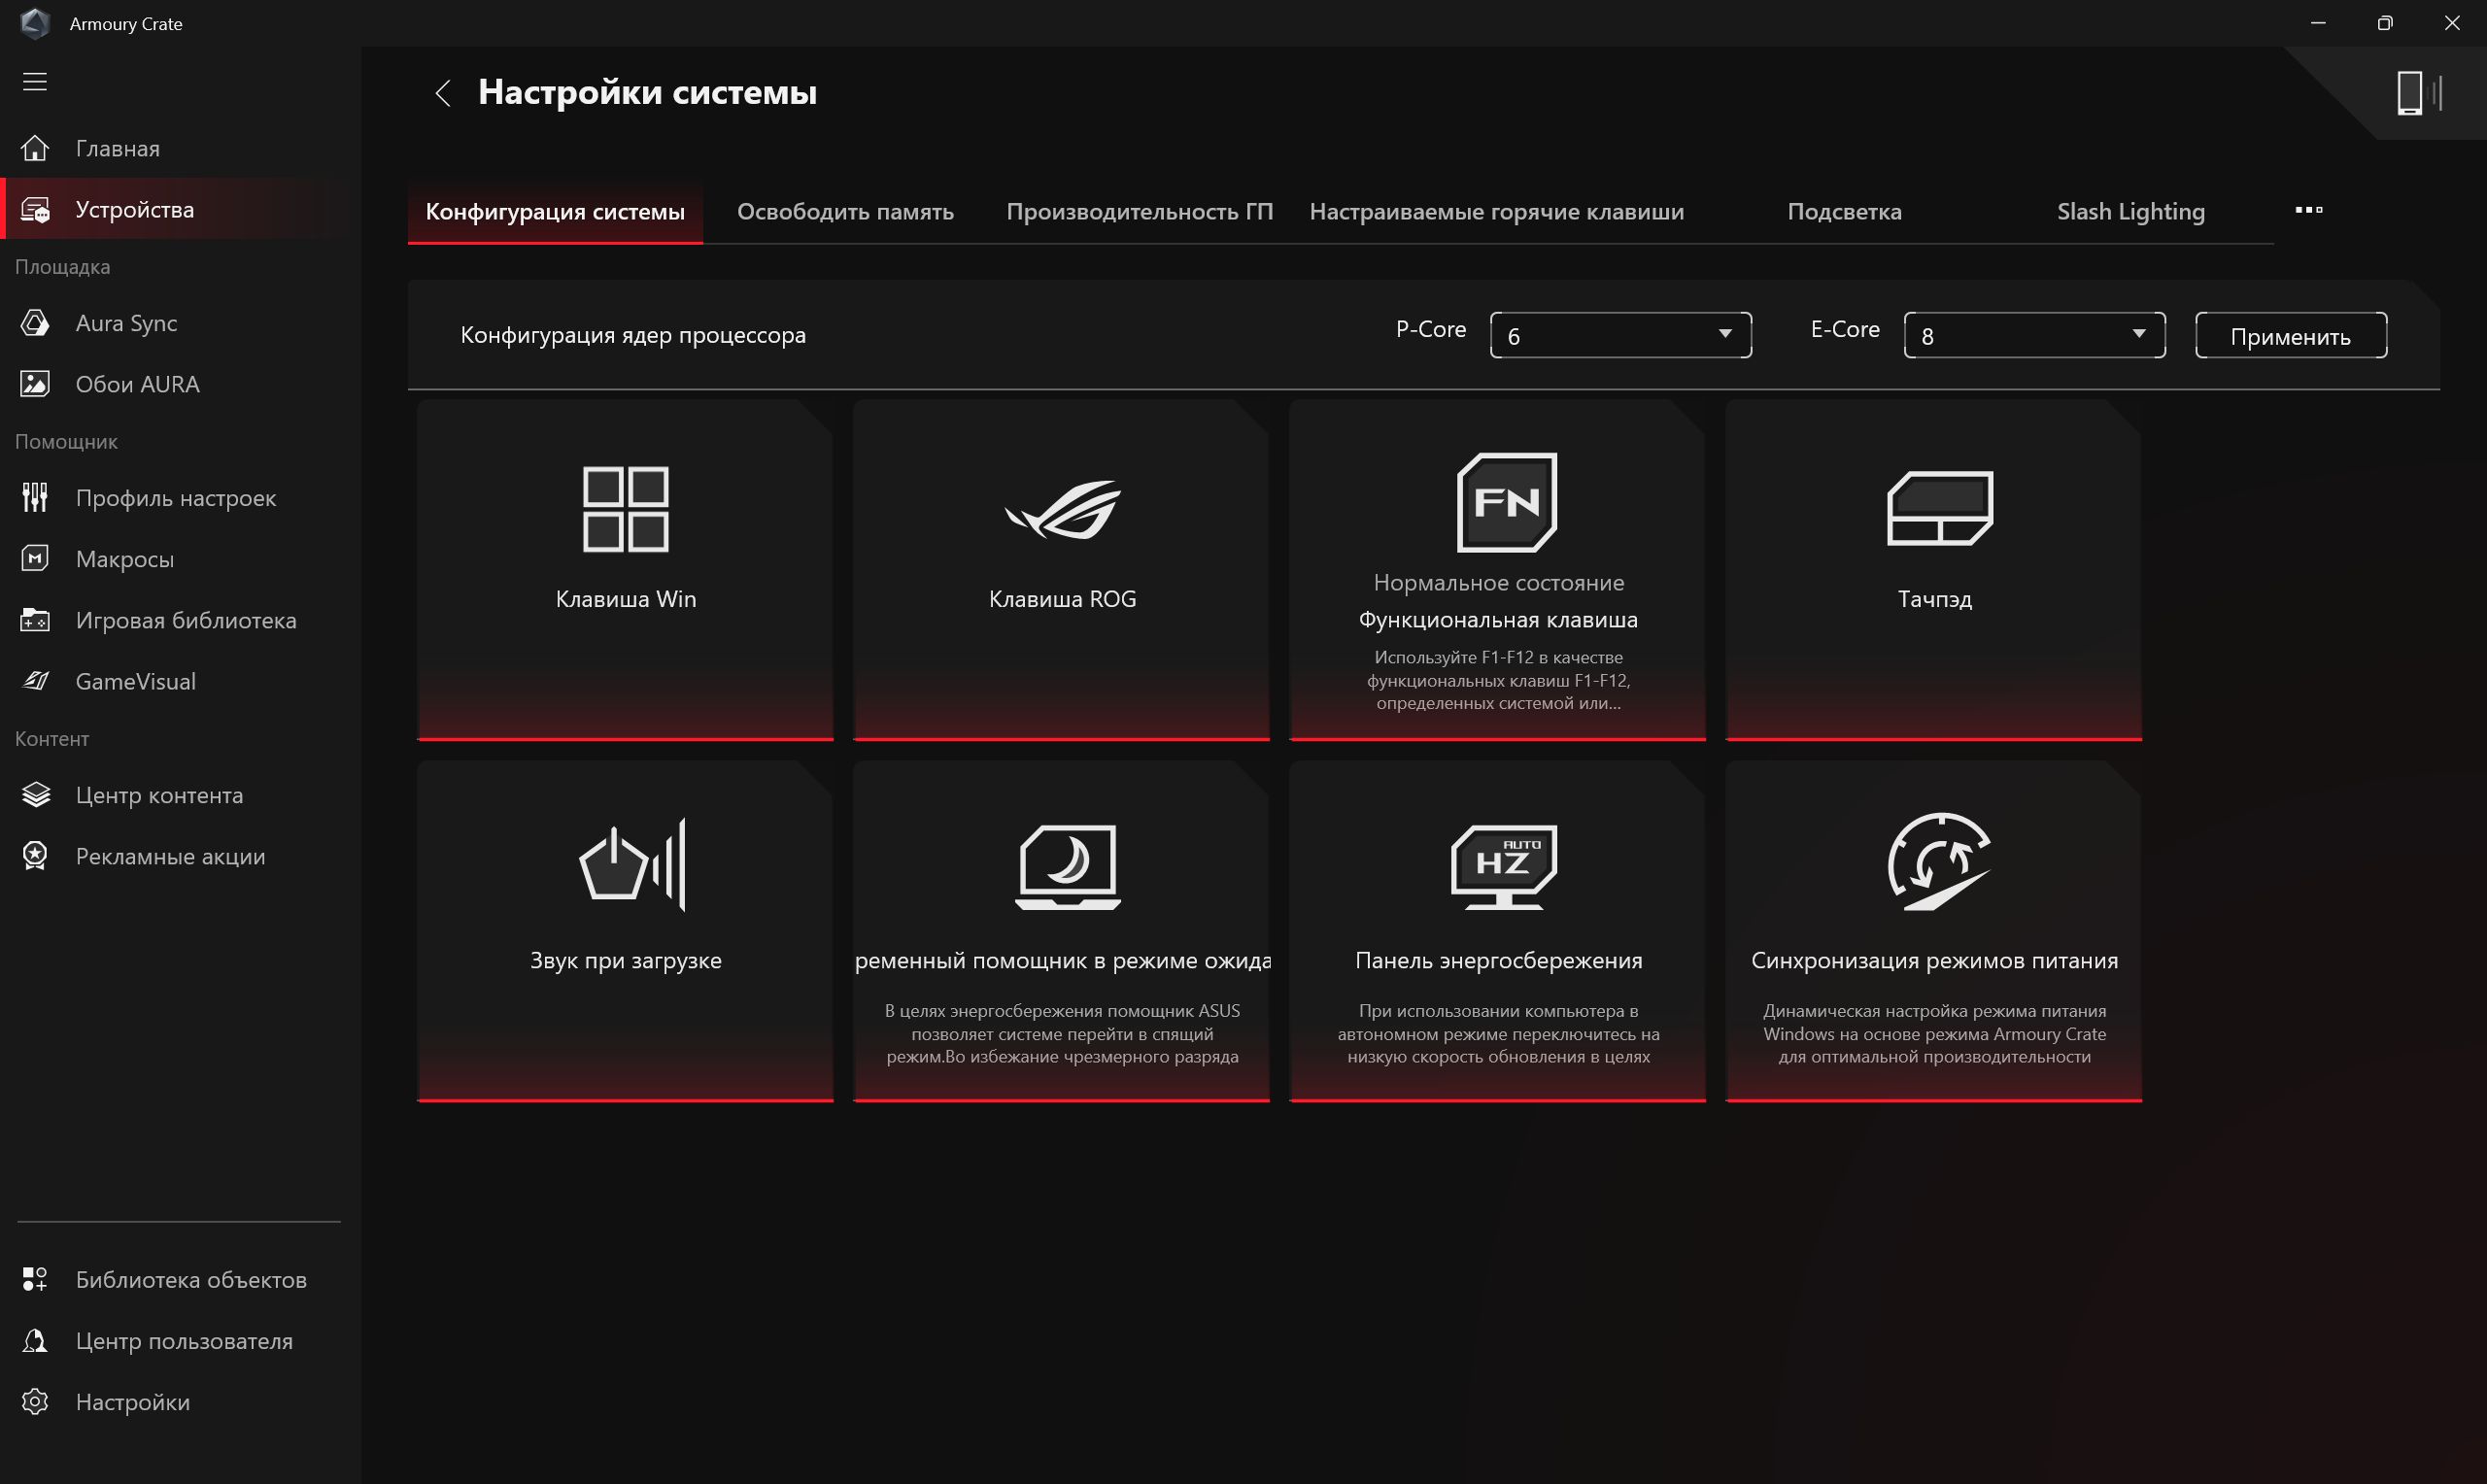Click Контент sidebar section heading

52,739
